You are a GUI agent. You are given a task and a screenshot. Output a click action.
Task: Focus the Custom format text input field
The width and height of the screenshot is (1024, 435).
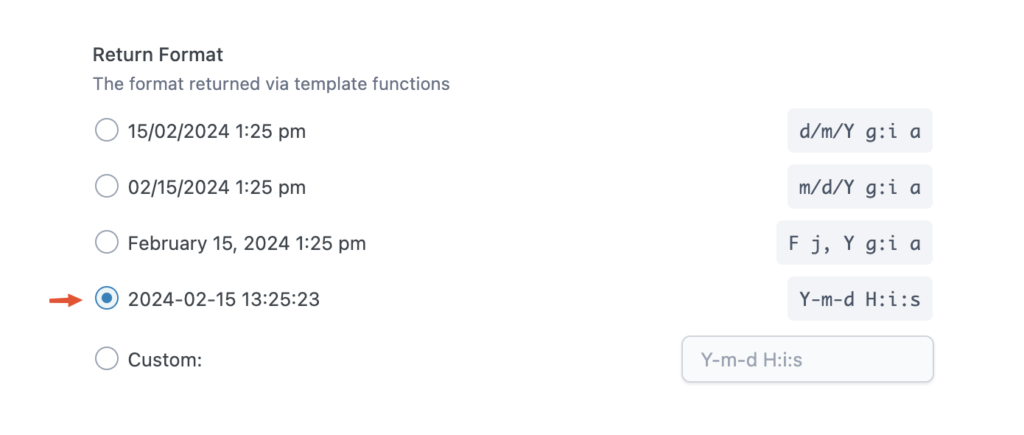pos(807,358)
